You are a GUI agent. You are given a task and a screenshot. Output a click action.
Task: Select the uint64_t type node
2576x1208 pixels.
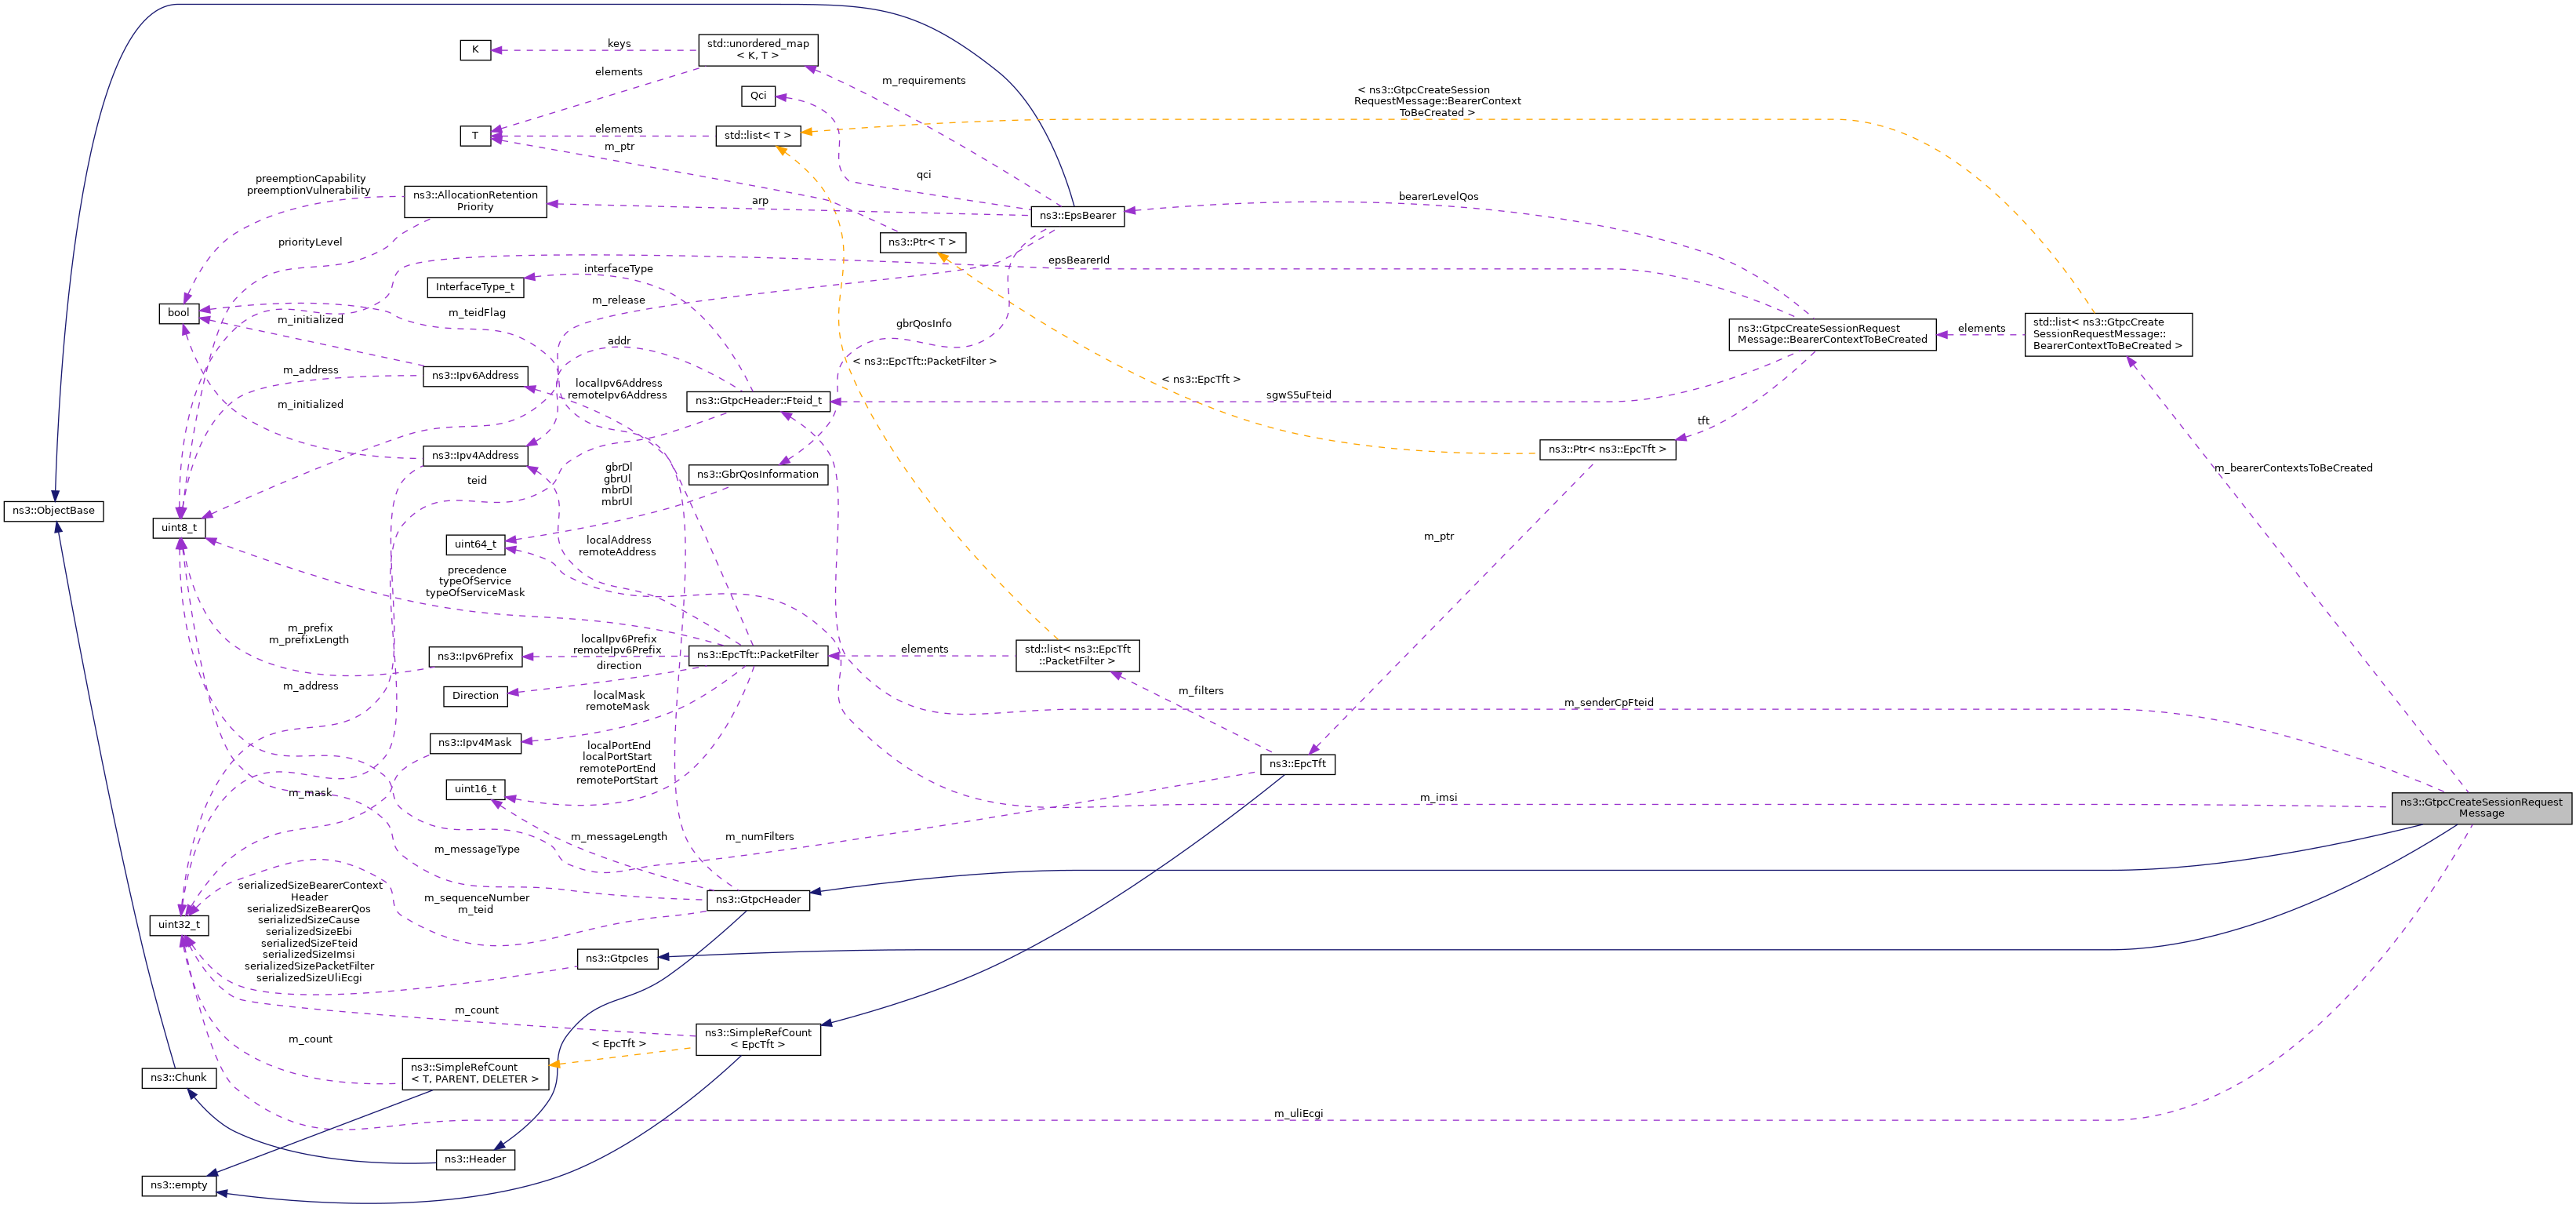pos(475,545)
